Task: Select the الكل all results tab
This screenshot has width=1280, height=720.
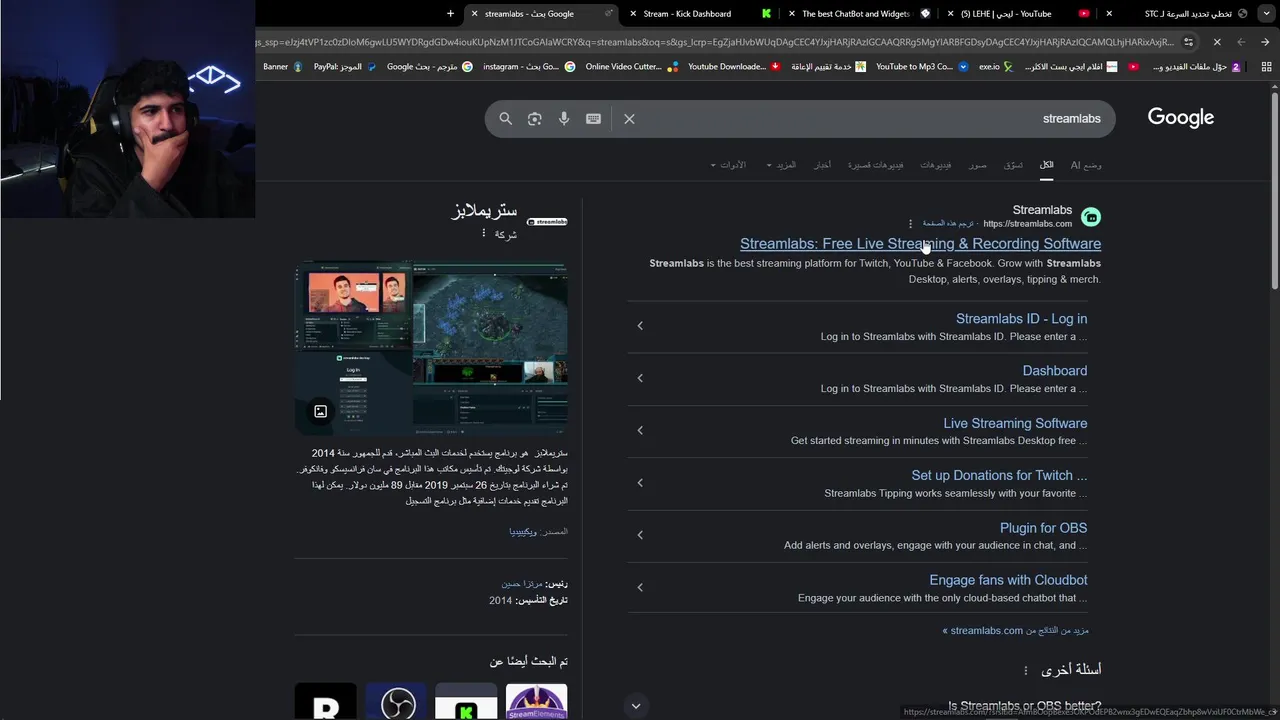Action: pos(1046,165)
